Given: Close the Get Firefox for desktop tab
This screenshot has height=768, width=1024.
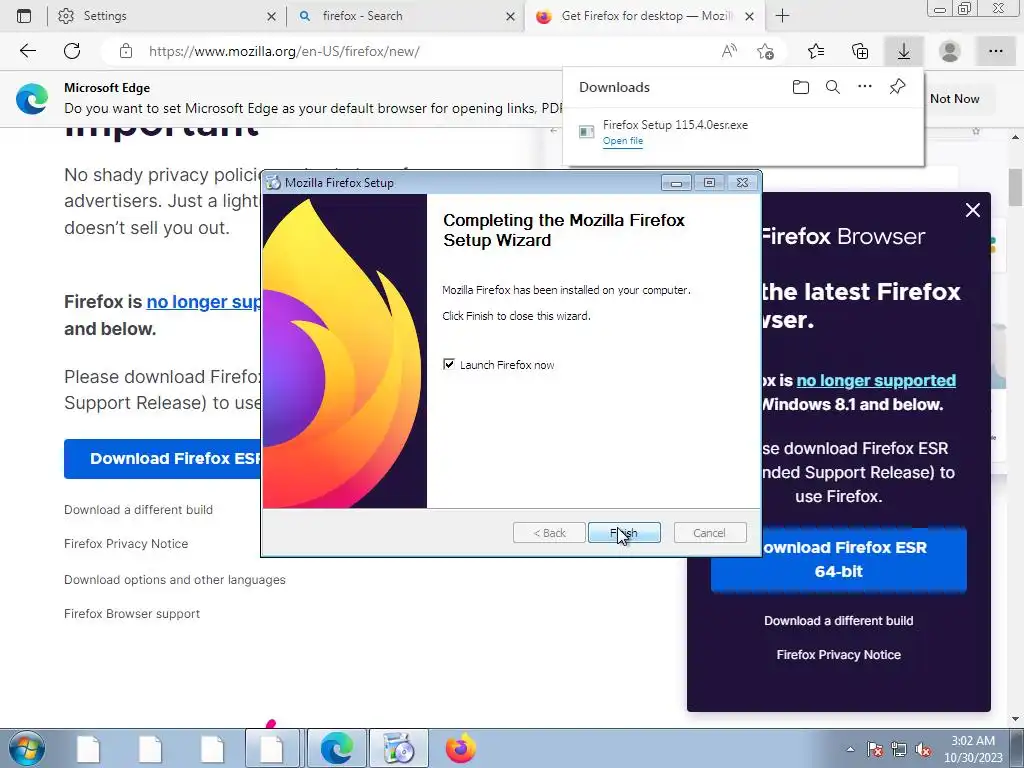Looking at the screenshot, I should point(750,16).
